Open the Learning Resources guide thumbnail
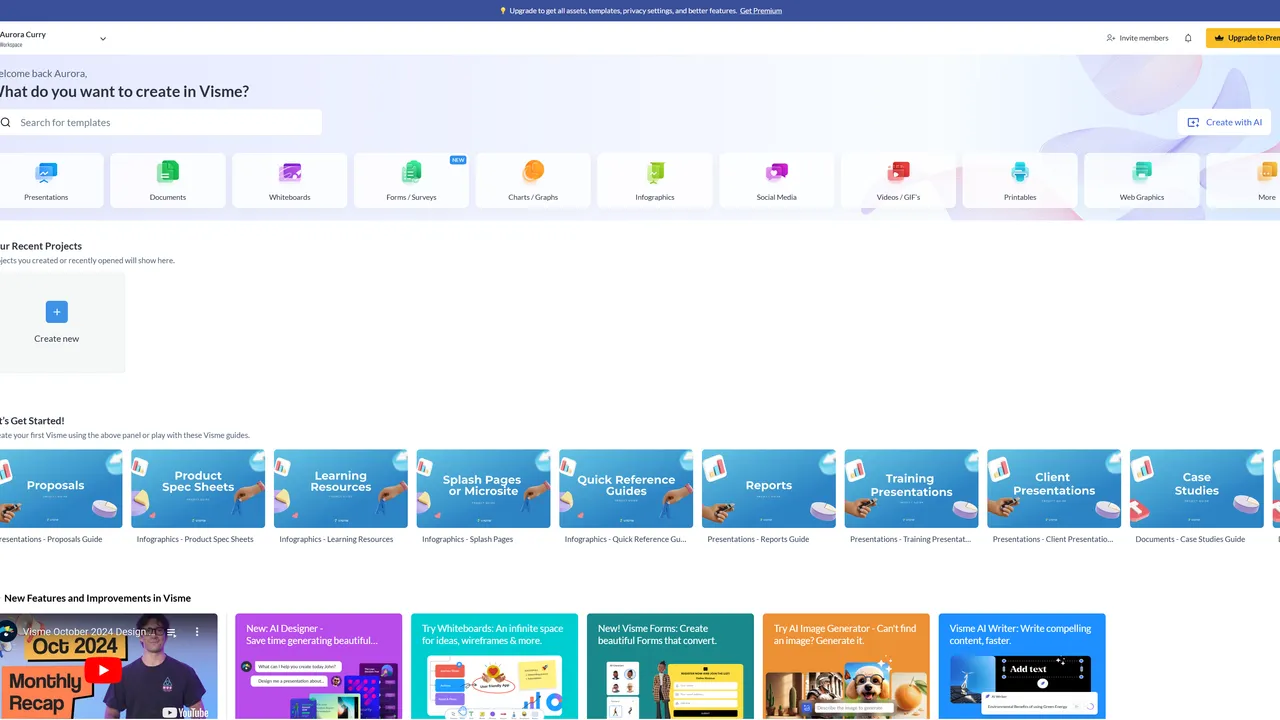1280x720 pixels. pyautogui.click(x=341, y=488)
